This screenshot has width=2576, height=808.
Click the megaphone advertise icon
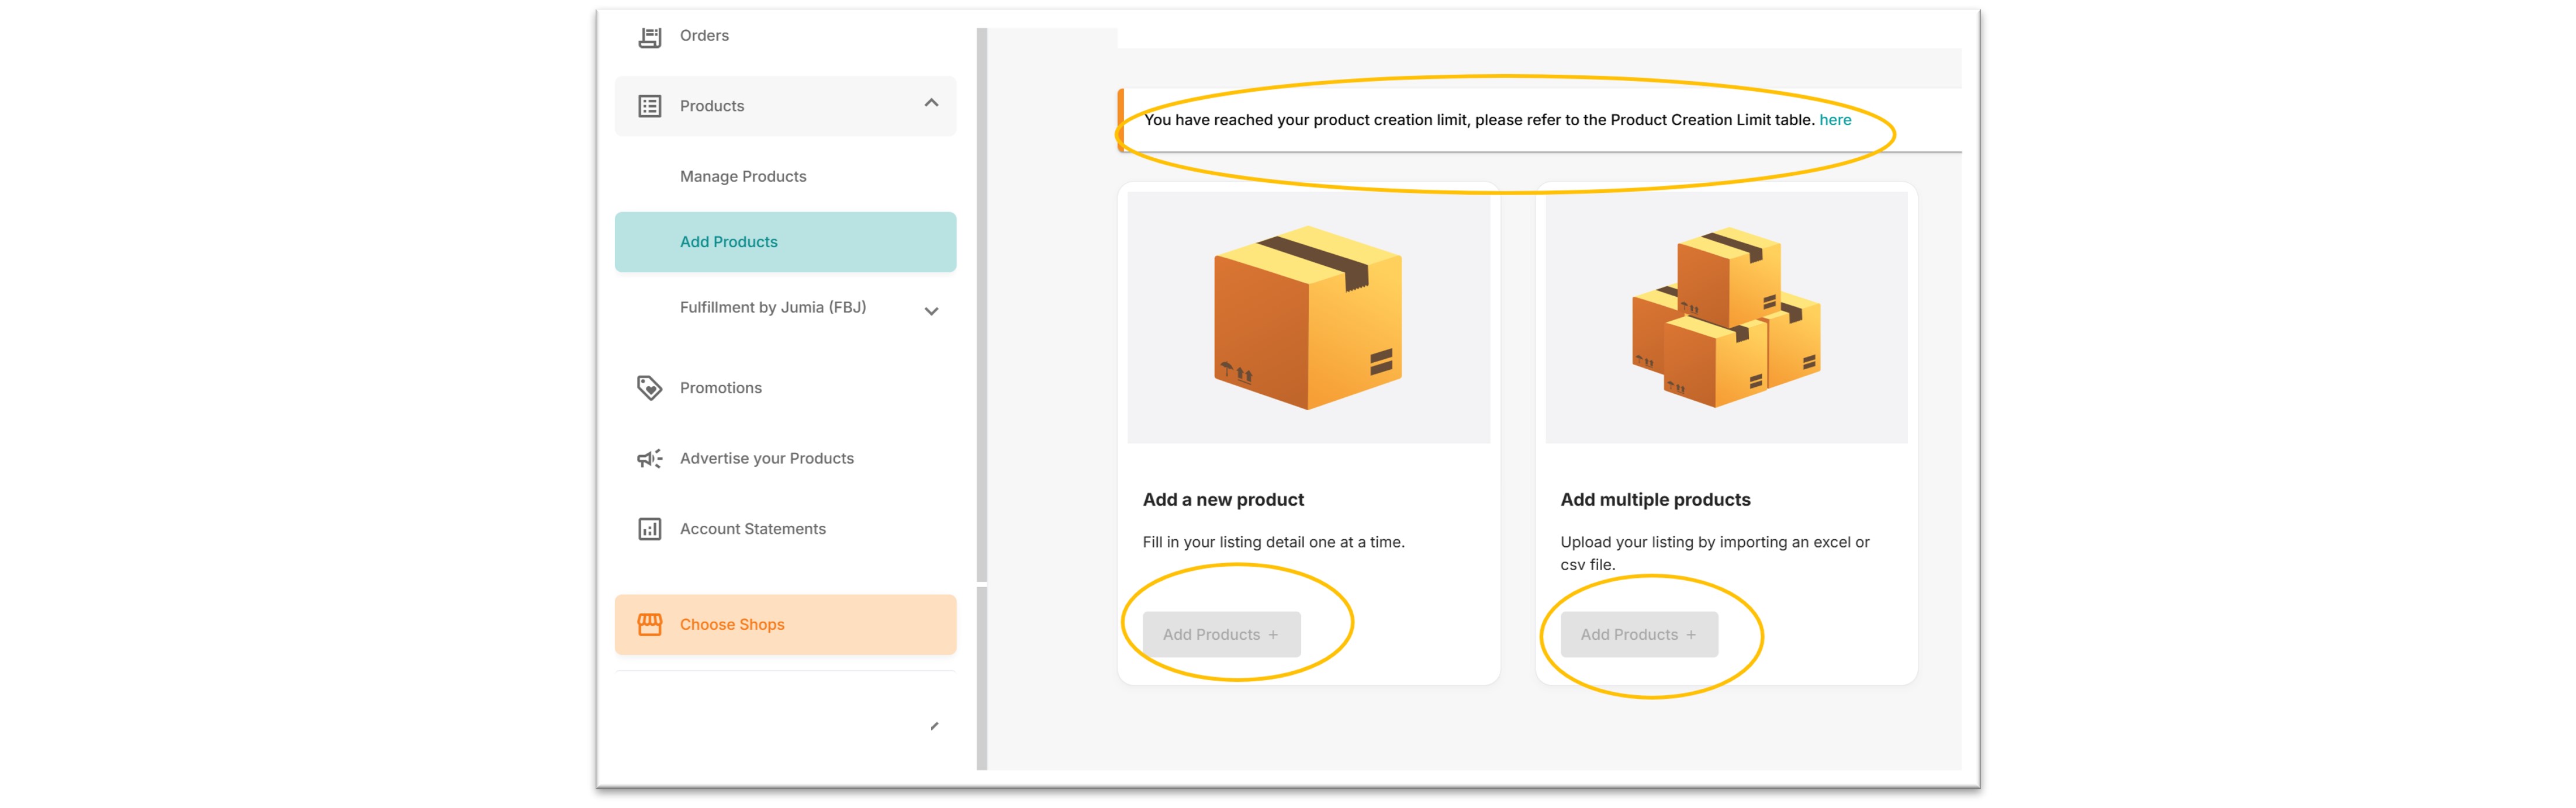pos(649,459)
